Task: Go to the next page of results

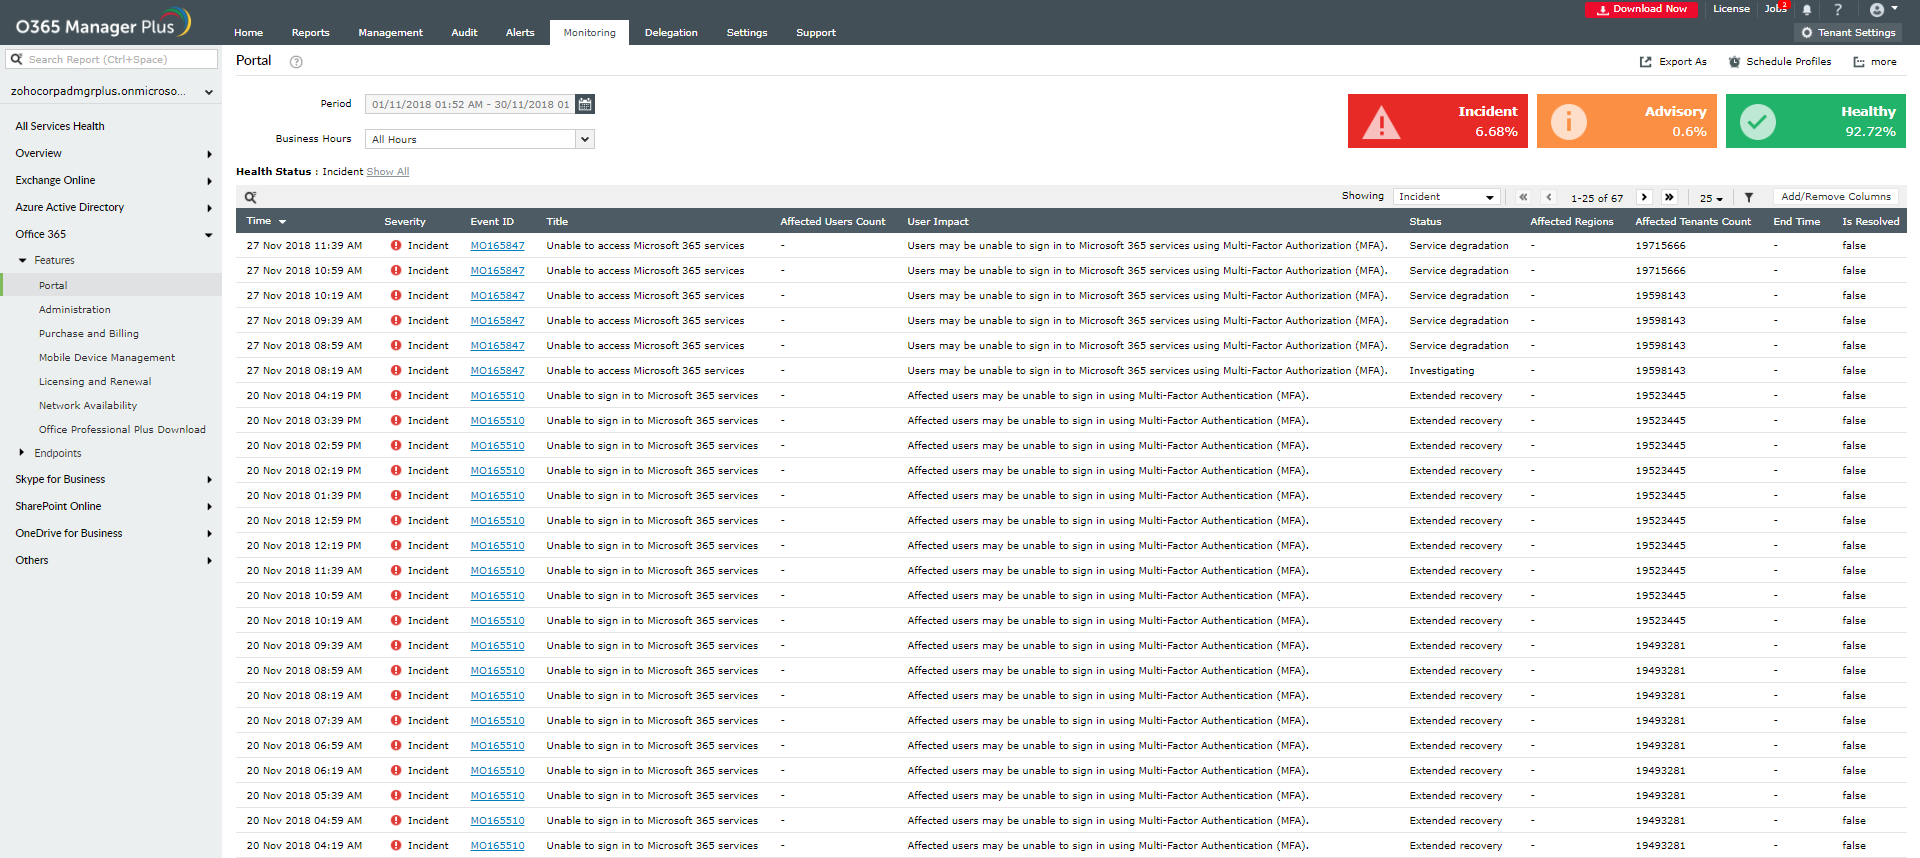Action: 1644,197
